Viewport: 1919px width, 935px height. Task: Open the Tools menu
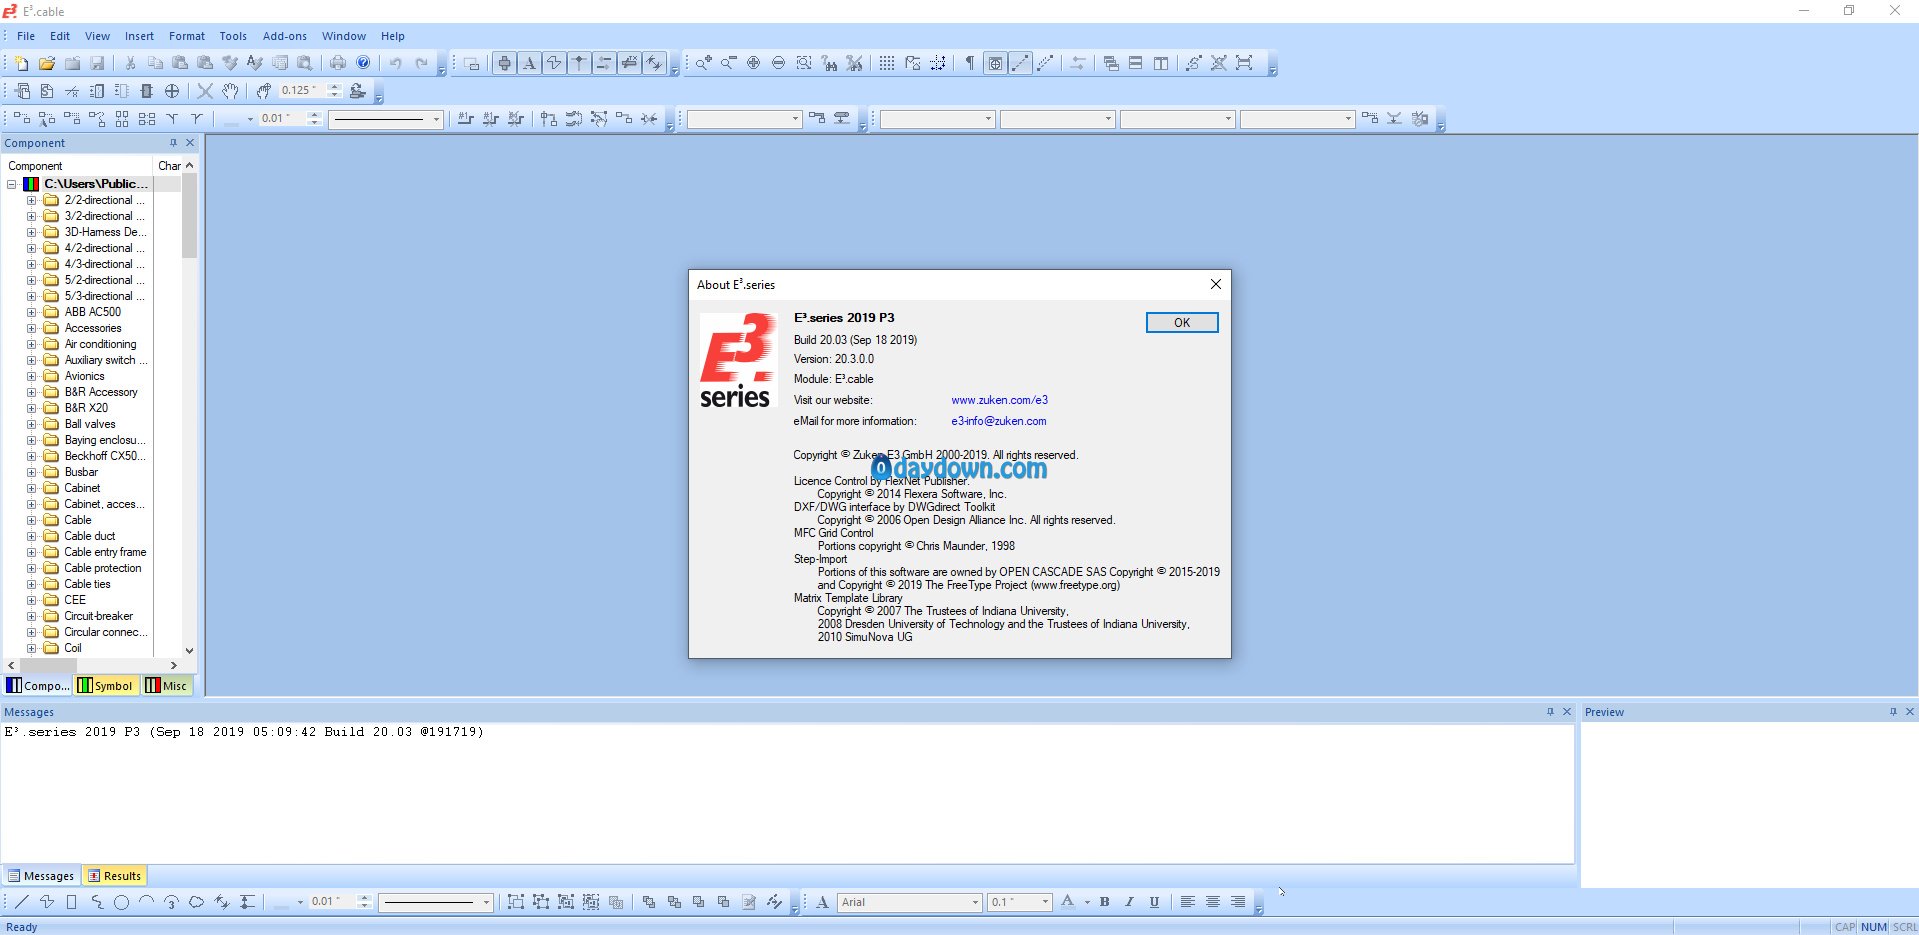(x=233, y=36)
